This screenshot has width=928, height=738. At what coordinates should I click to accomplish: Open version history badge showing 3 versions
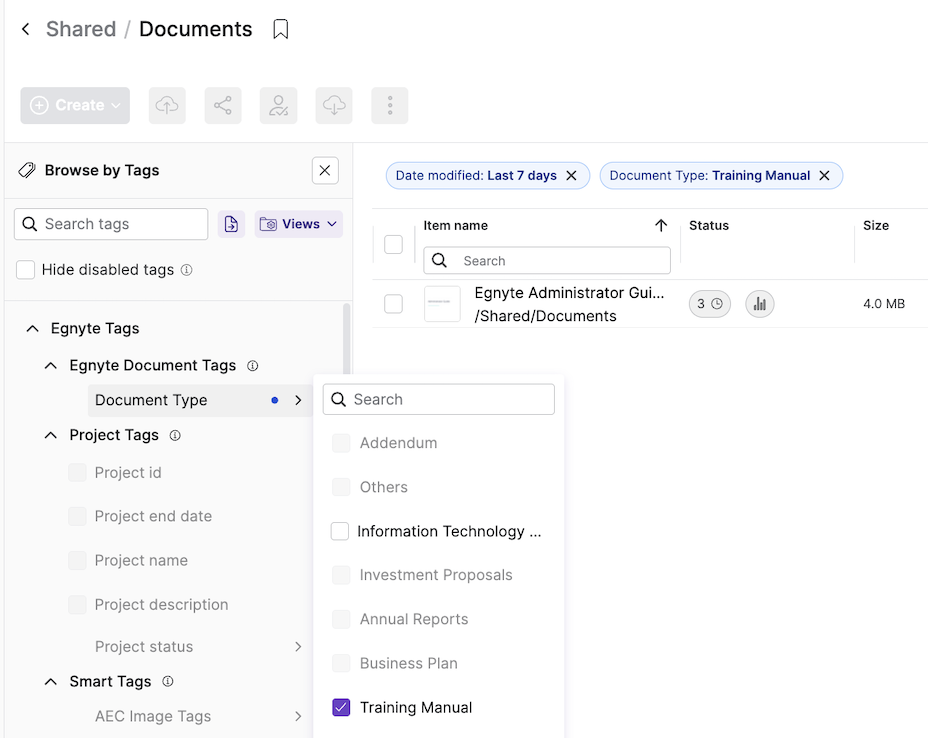(709, 303)
